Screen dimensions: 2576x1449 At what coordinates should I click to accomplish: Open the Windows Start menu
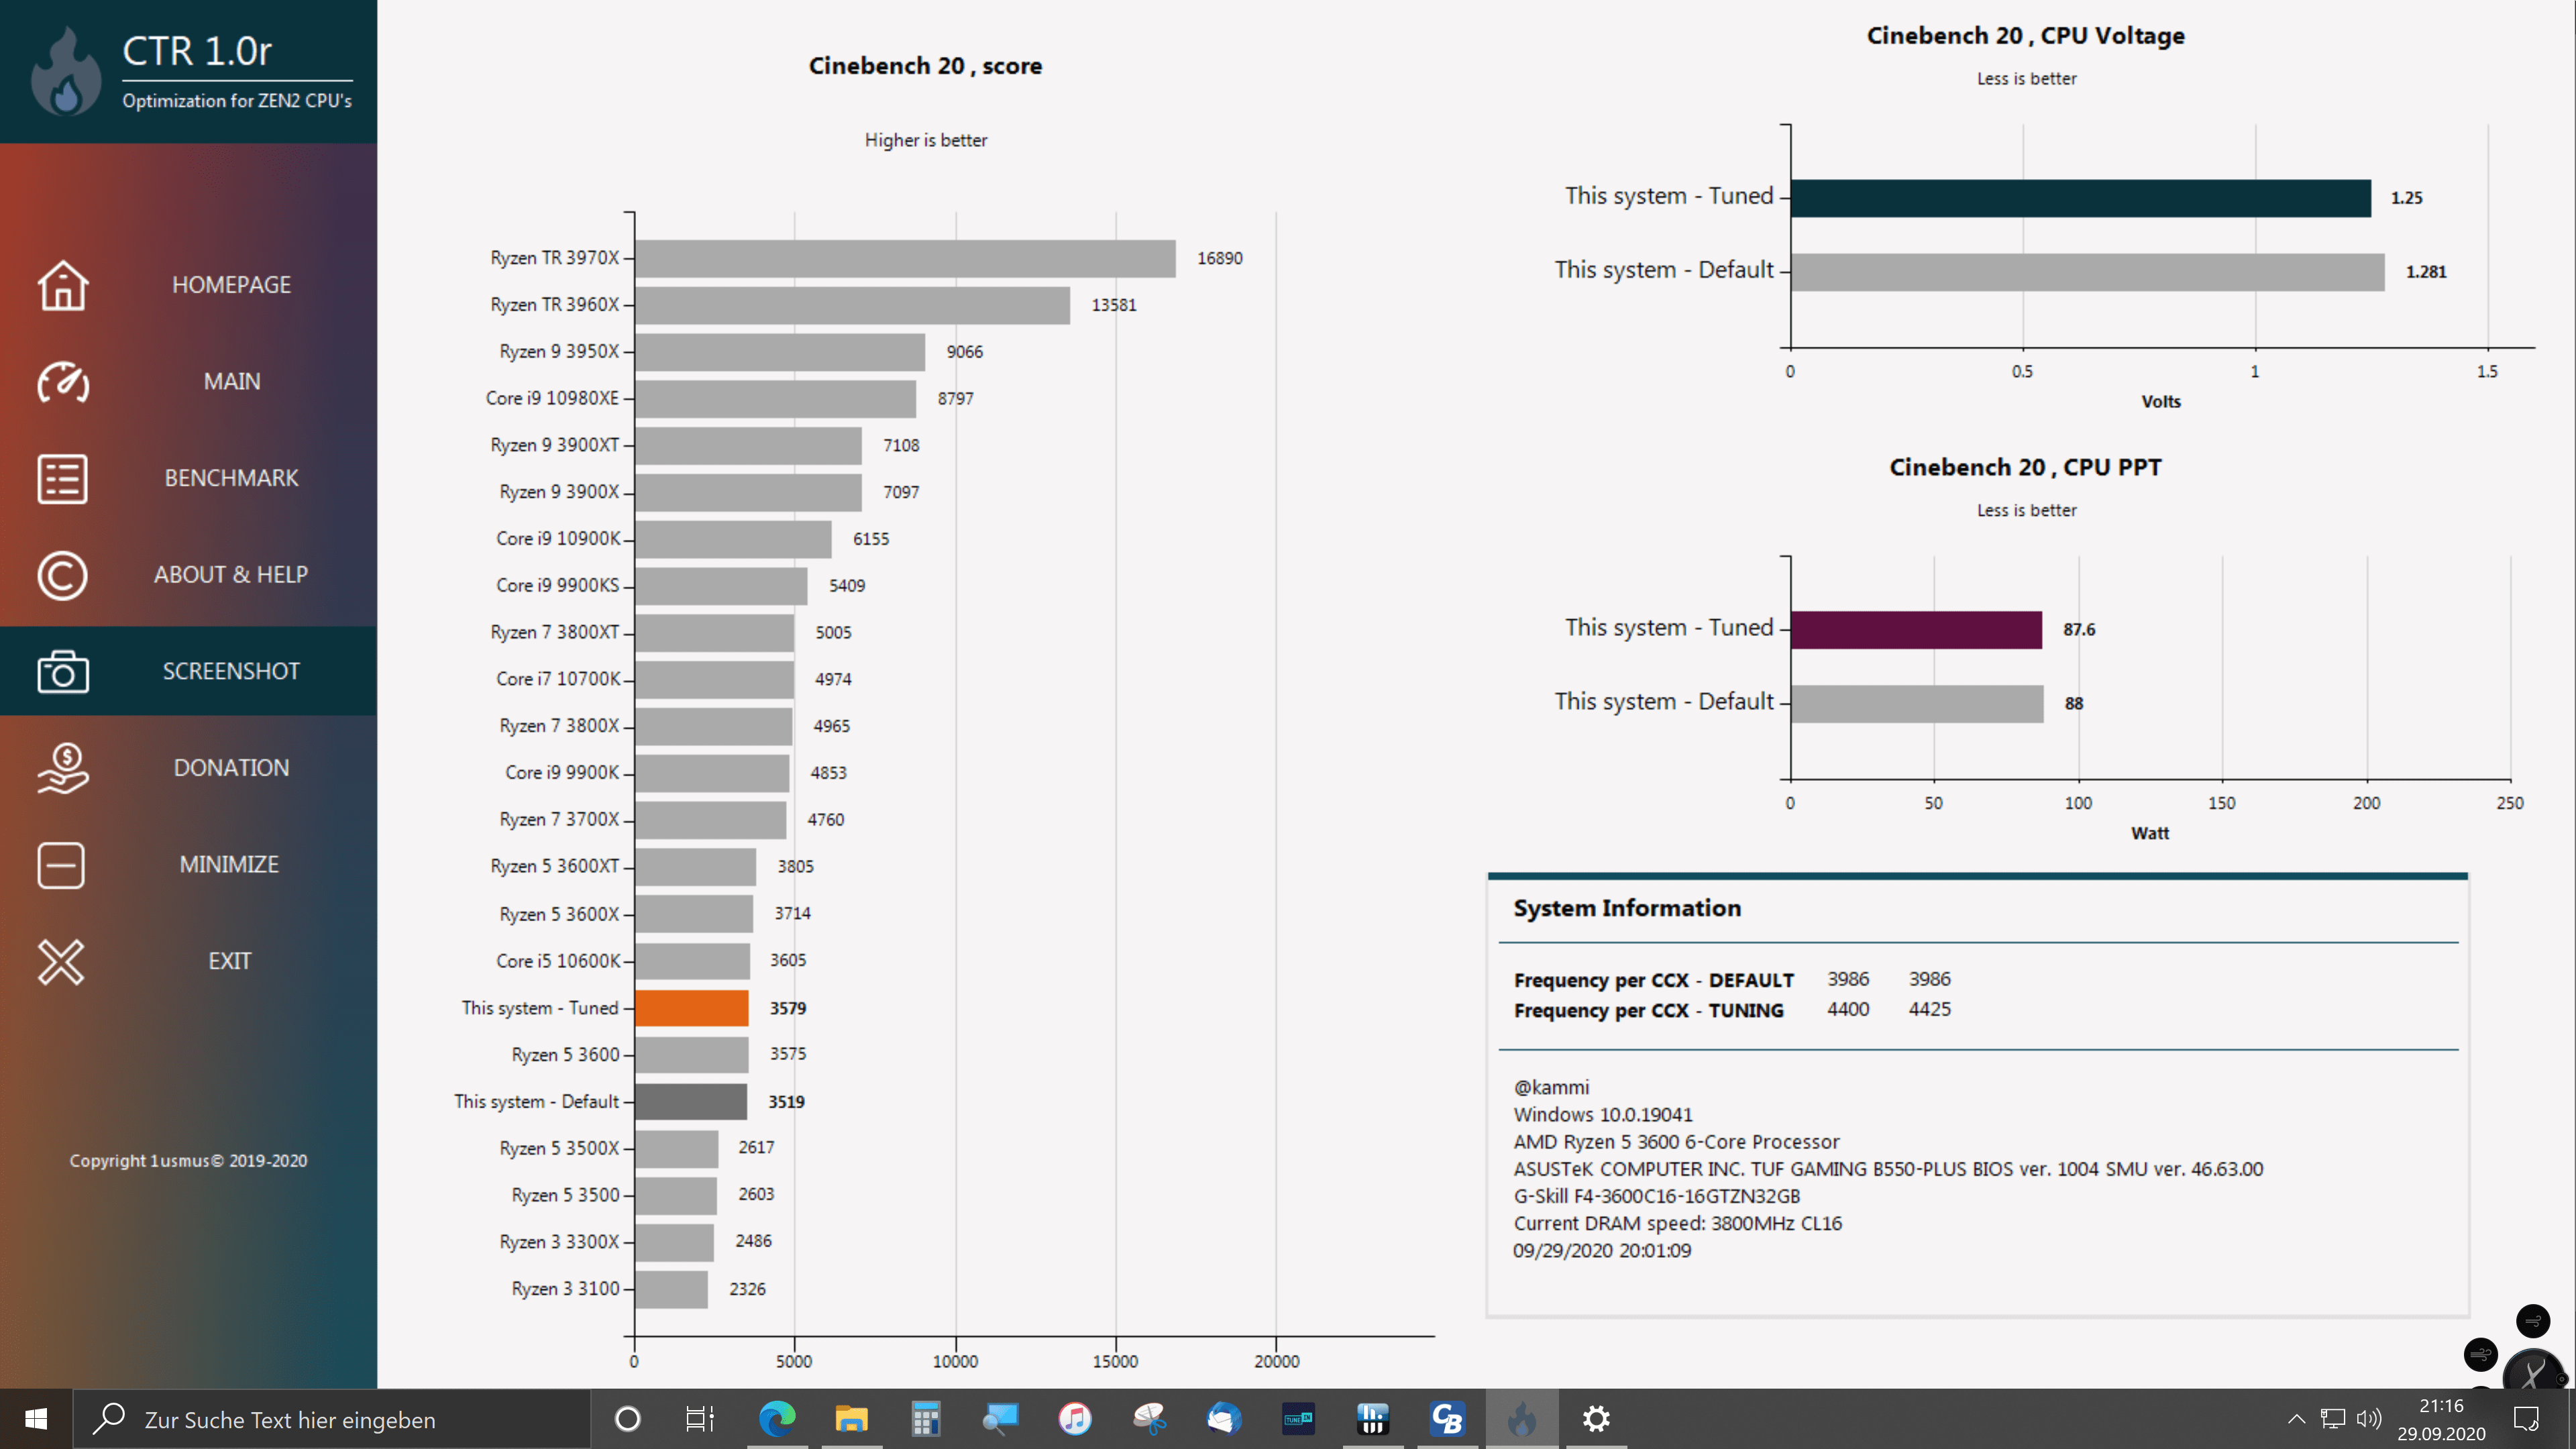coord(36,1418)
